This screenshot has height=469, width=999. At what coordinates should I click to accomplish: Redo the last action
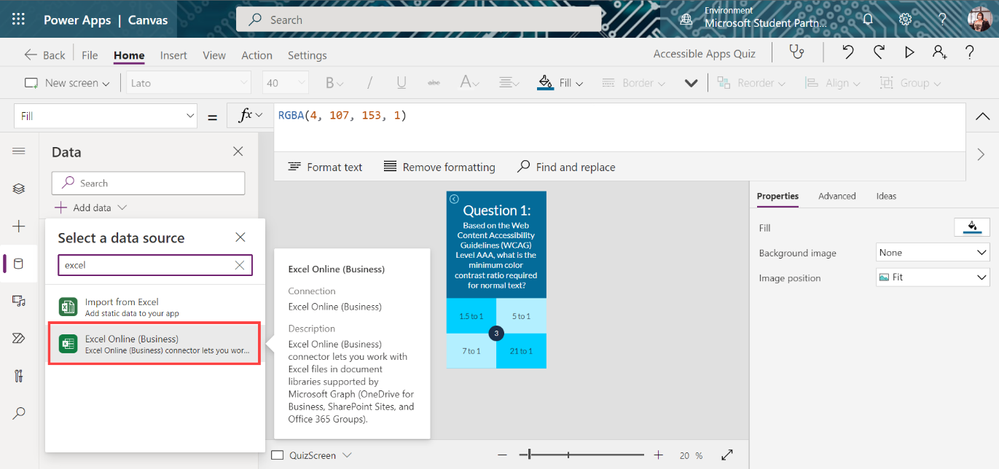pos(879,53)
